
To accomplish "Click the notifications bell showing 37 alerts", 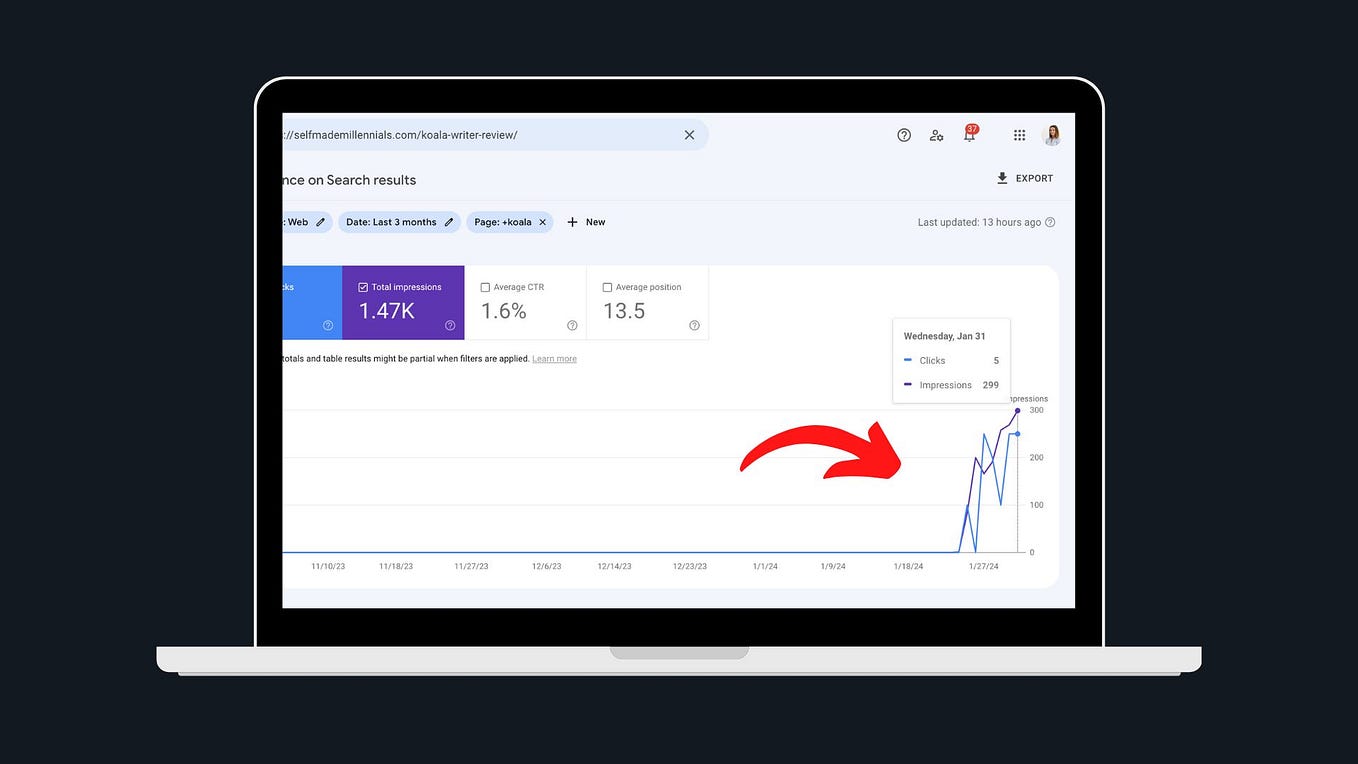I will coord(968,134).
